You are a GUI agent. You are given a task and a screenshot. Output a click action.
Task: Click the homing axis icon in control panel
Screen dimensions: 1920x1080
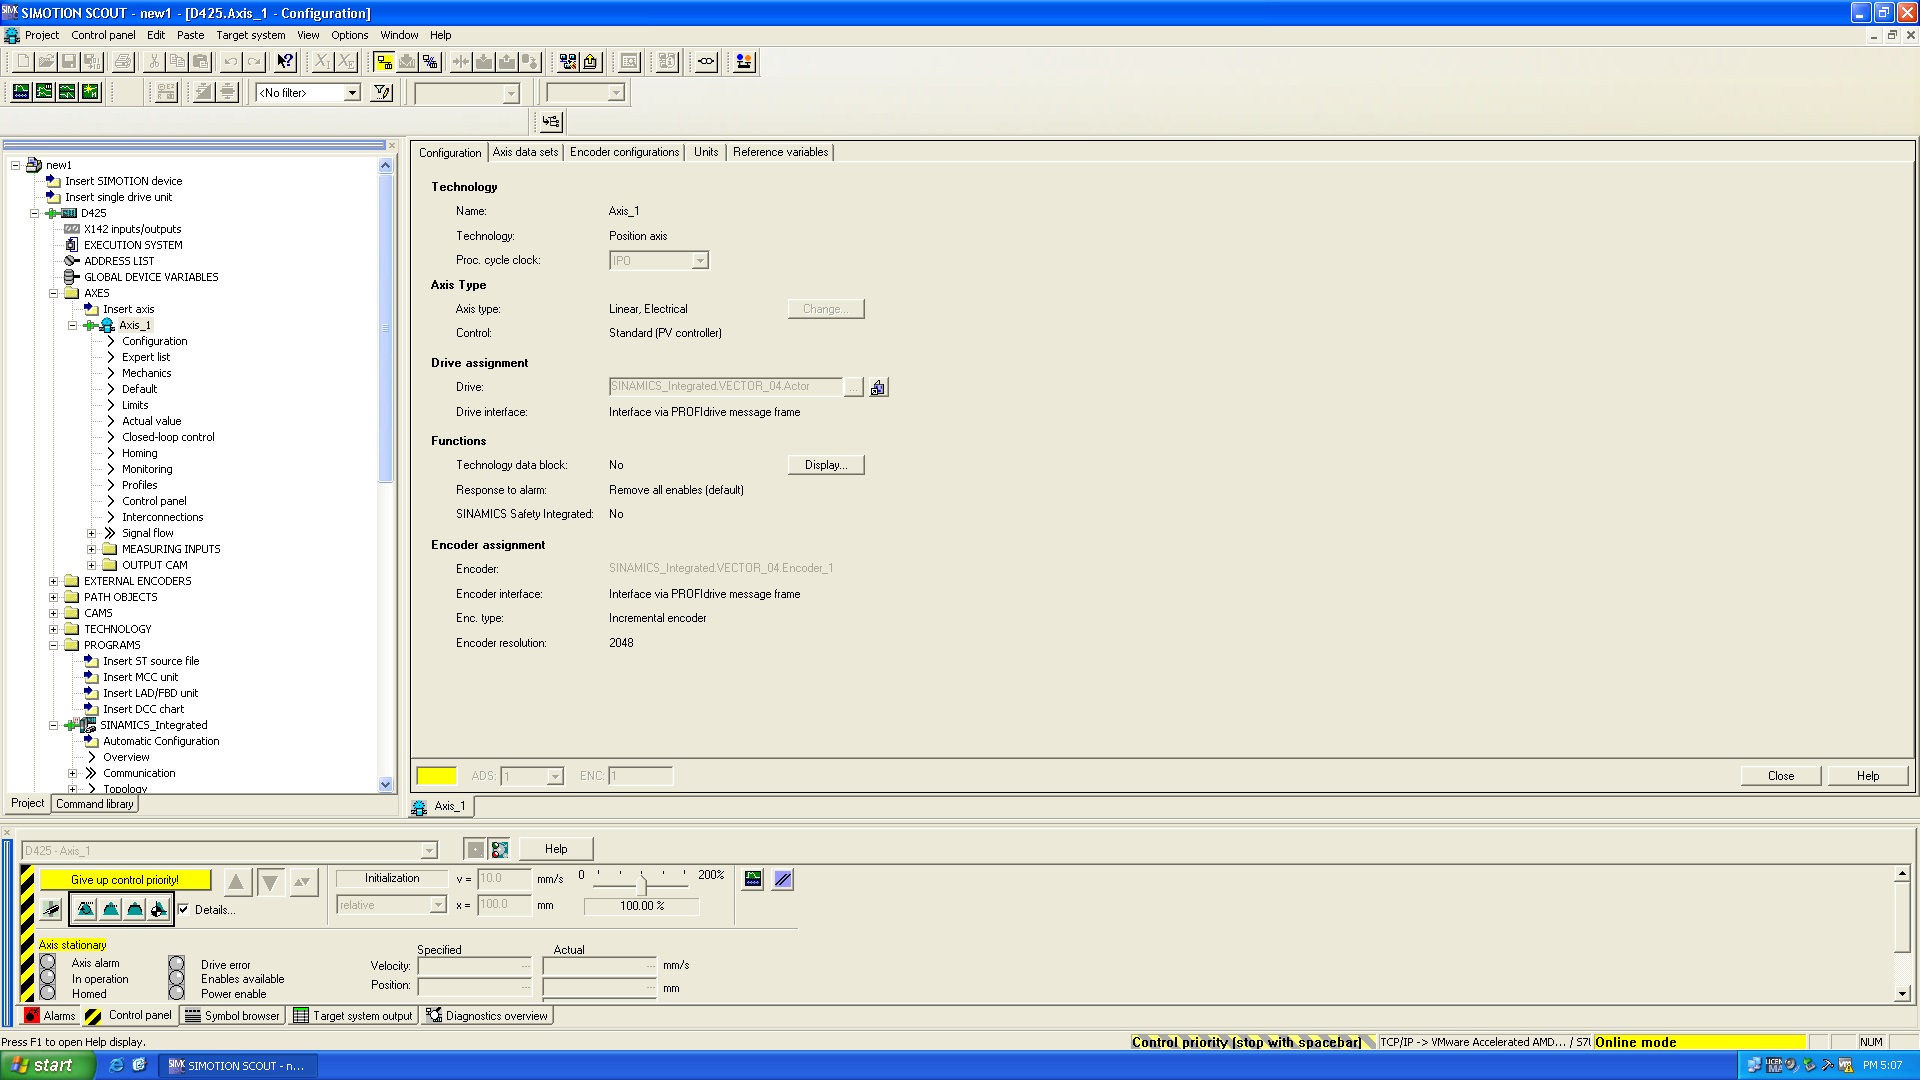pos(159,909)
